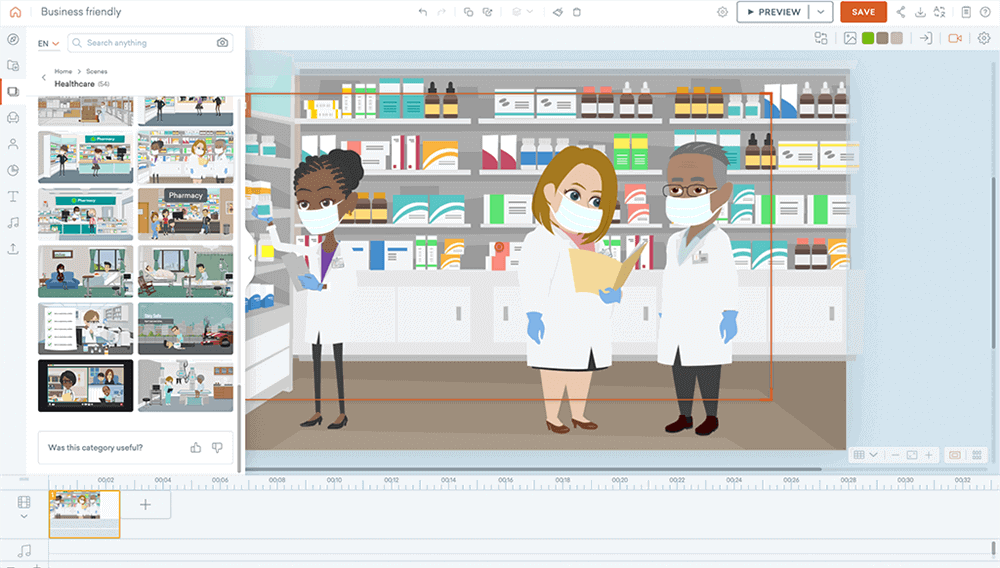Expand grid options dropdown arrow
Viewport: 1000px width, 568px height.
pos(874,455)
